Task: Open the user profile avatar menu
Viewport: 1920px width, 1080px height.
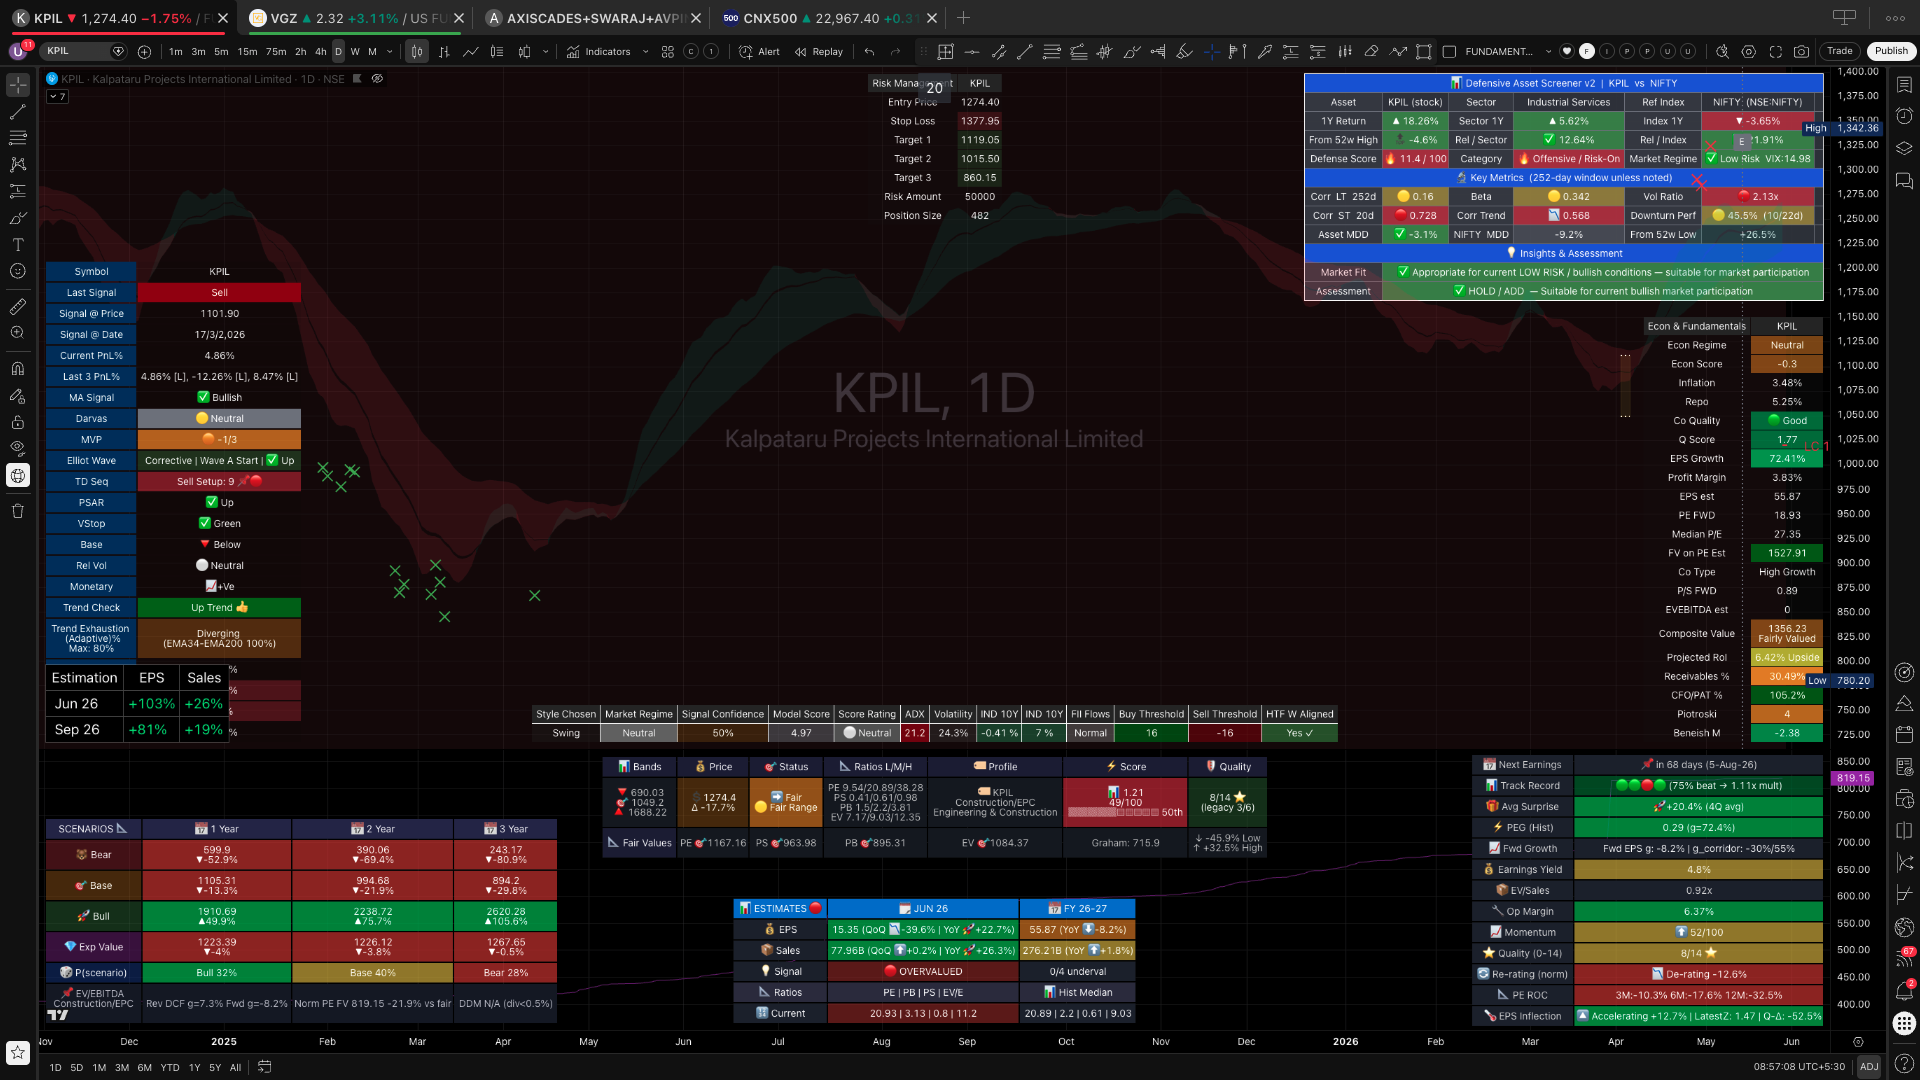Action: tap(18, 51)
